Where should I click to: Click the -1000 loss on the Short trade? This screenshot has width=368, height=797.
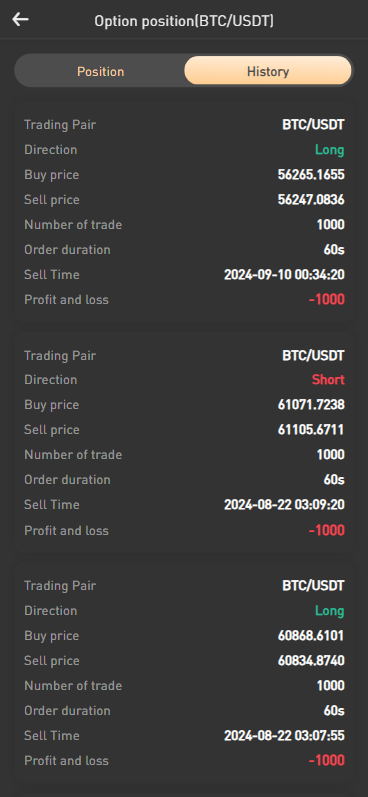327,531
